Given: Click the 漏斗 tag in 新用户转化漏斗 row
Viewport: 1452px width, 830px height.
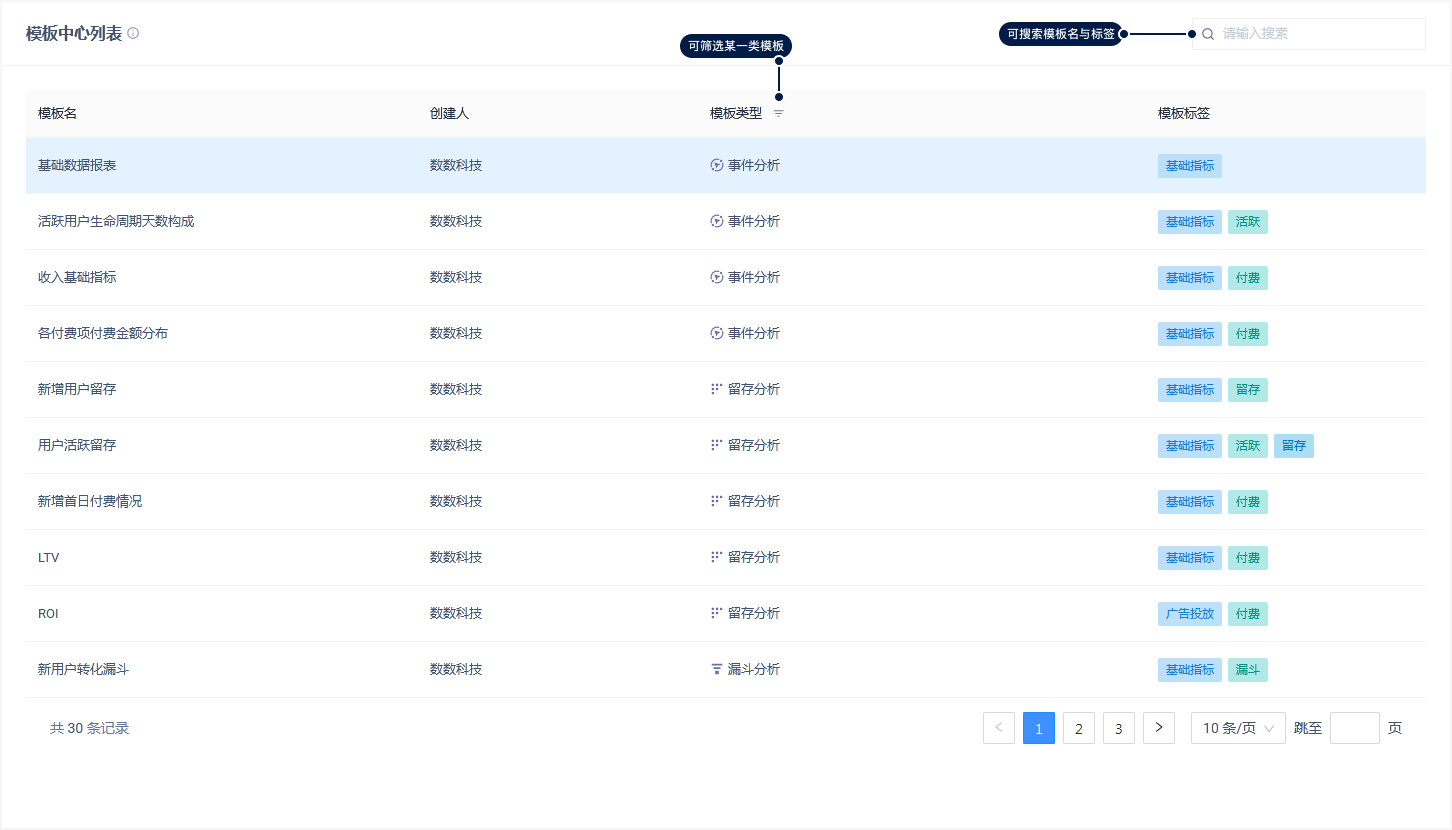Looking at the screenshot, I should coord(1247,670).
